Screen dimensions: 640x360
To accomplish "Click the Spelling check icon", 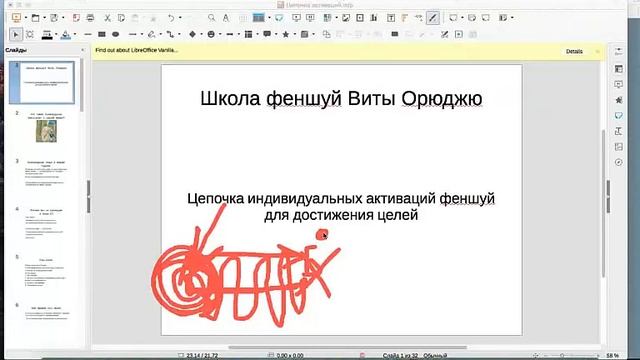I will (x=226, y=18).
